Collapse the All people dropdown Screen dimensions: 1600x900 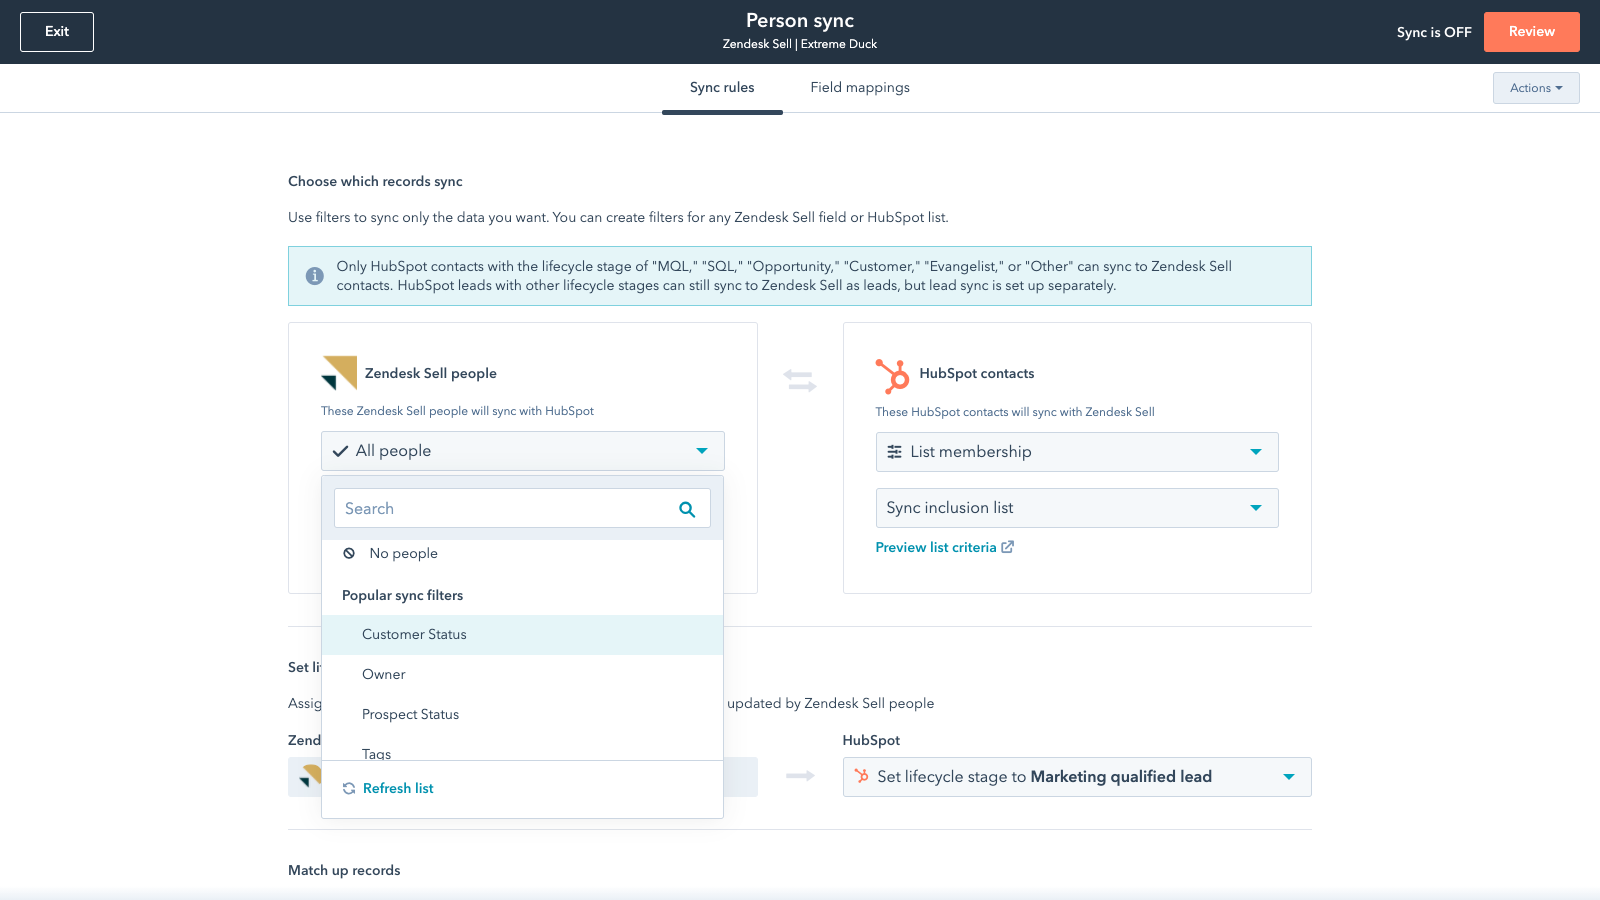click(522, 451)
